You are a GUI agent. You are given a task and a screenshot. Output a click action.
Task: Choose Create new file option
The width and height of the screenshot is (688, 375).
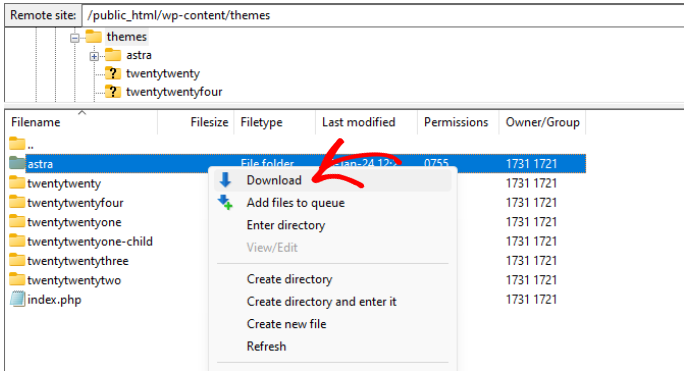pyautogui.click(x=332, y=324)
